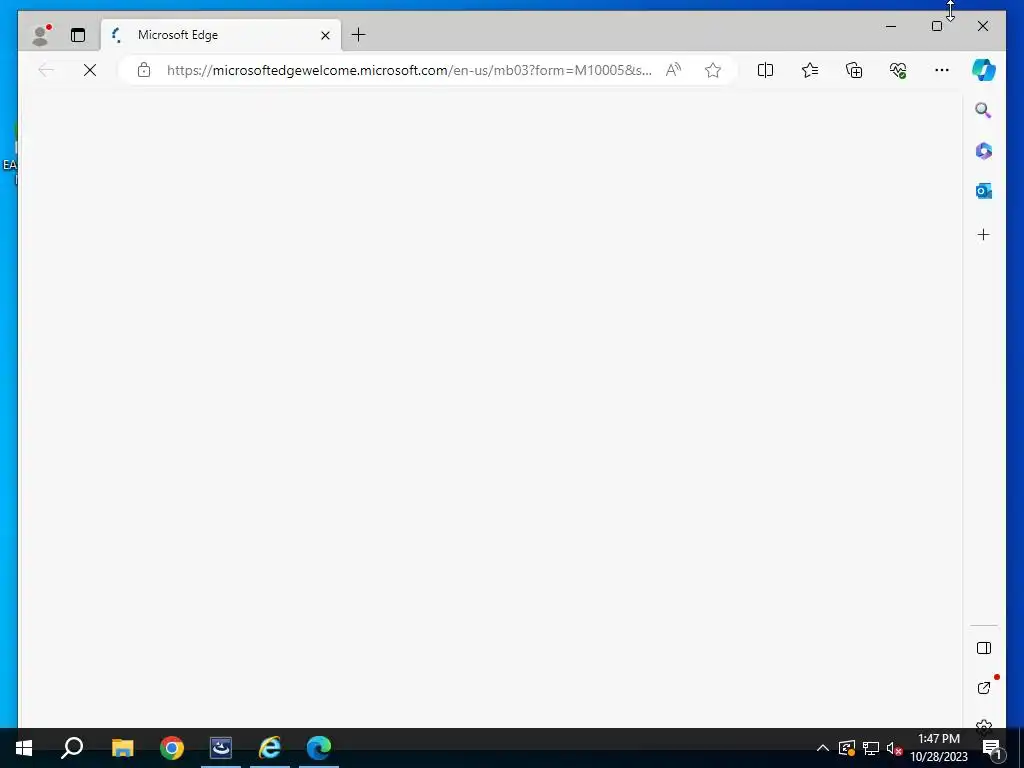Open Windows taskbar search
This screenshot has width=1024, height=768.
(x=72, y=748)
